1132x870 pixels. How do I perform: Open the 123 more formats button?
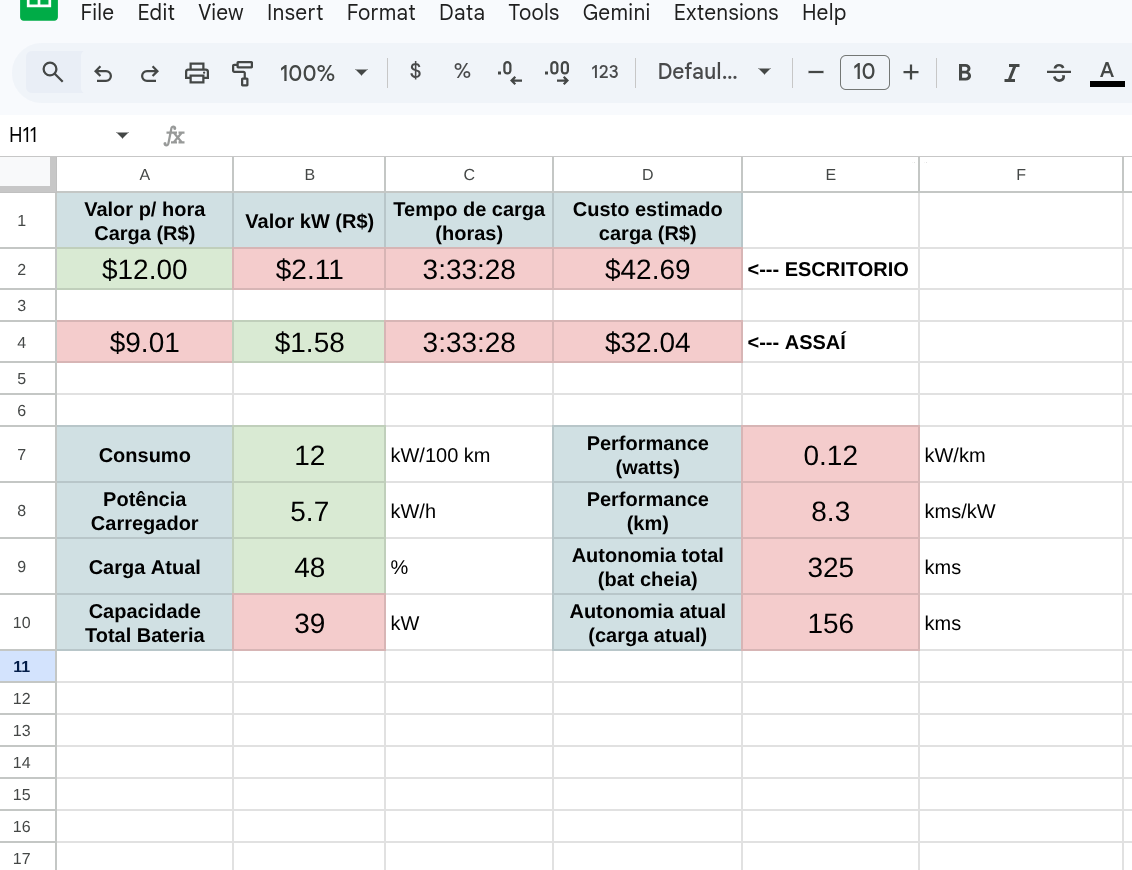pos(605,72)
